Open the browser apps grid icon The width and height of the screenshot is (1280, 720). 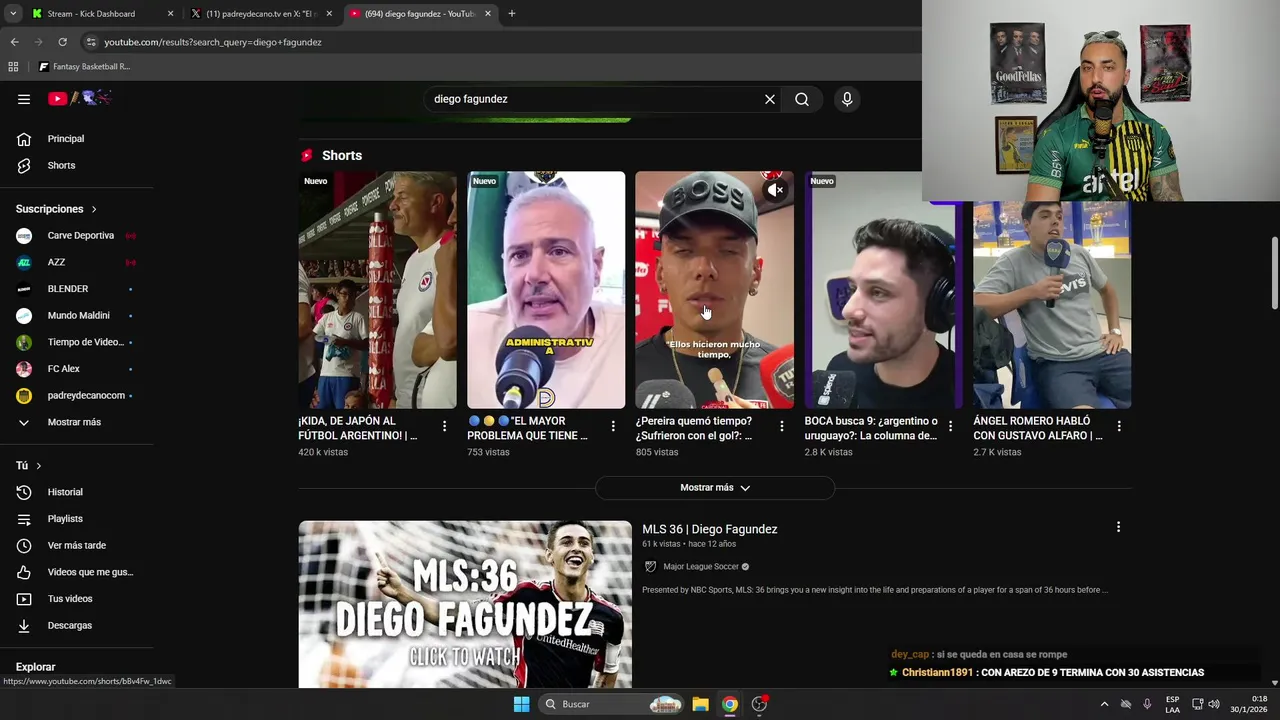point(13,67)
